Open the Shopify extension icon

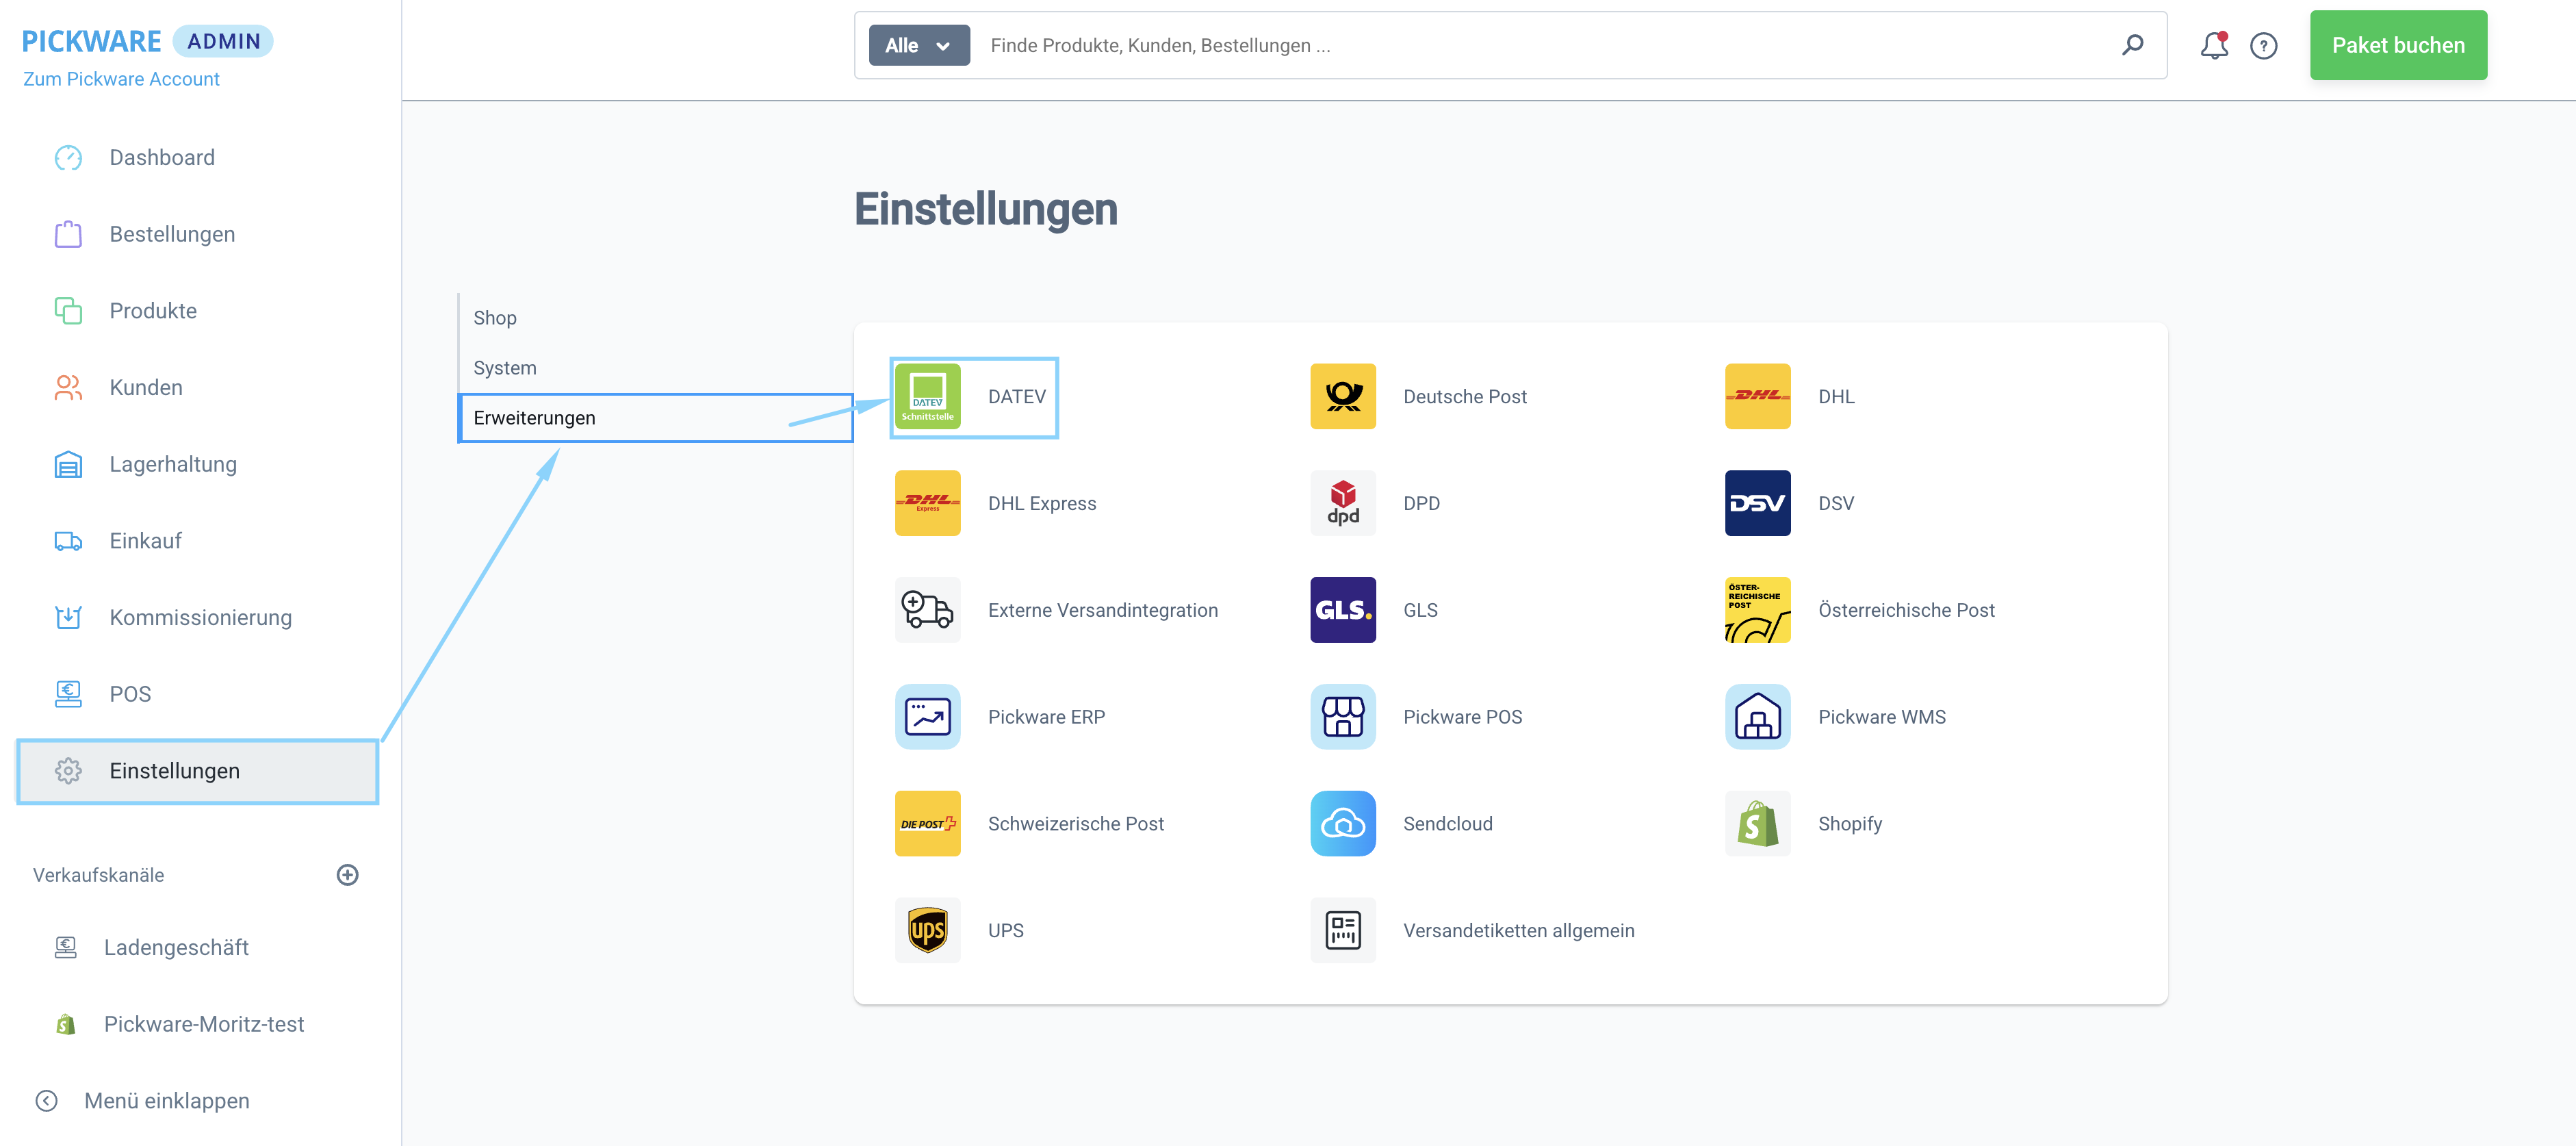tap(1757, 824)
